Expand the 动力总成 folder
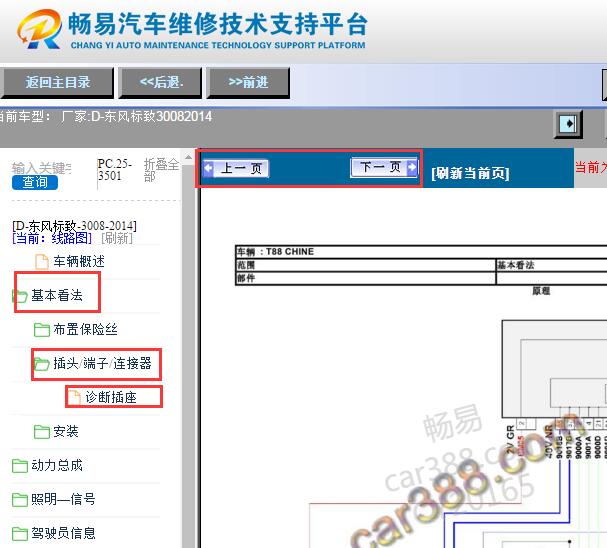The image size is (607, 548). (57, 465)
